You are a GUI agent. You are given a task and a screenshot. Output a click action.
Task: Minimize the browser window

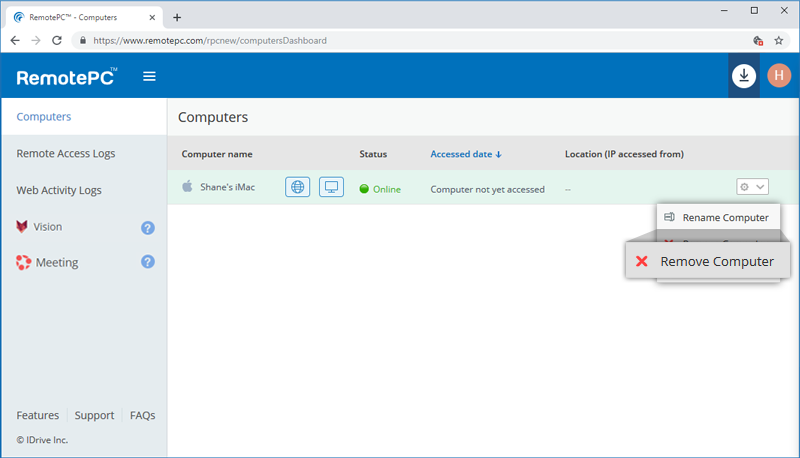(x=724, y=11)
